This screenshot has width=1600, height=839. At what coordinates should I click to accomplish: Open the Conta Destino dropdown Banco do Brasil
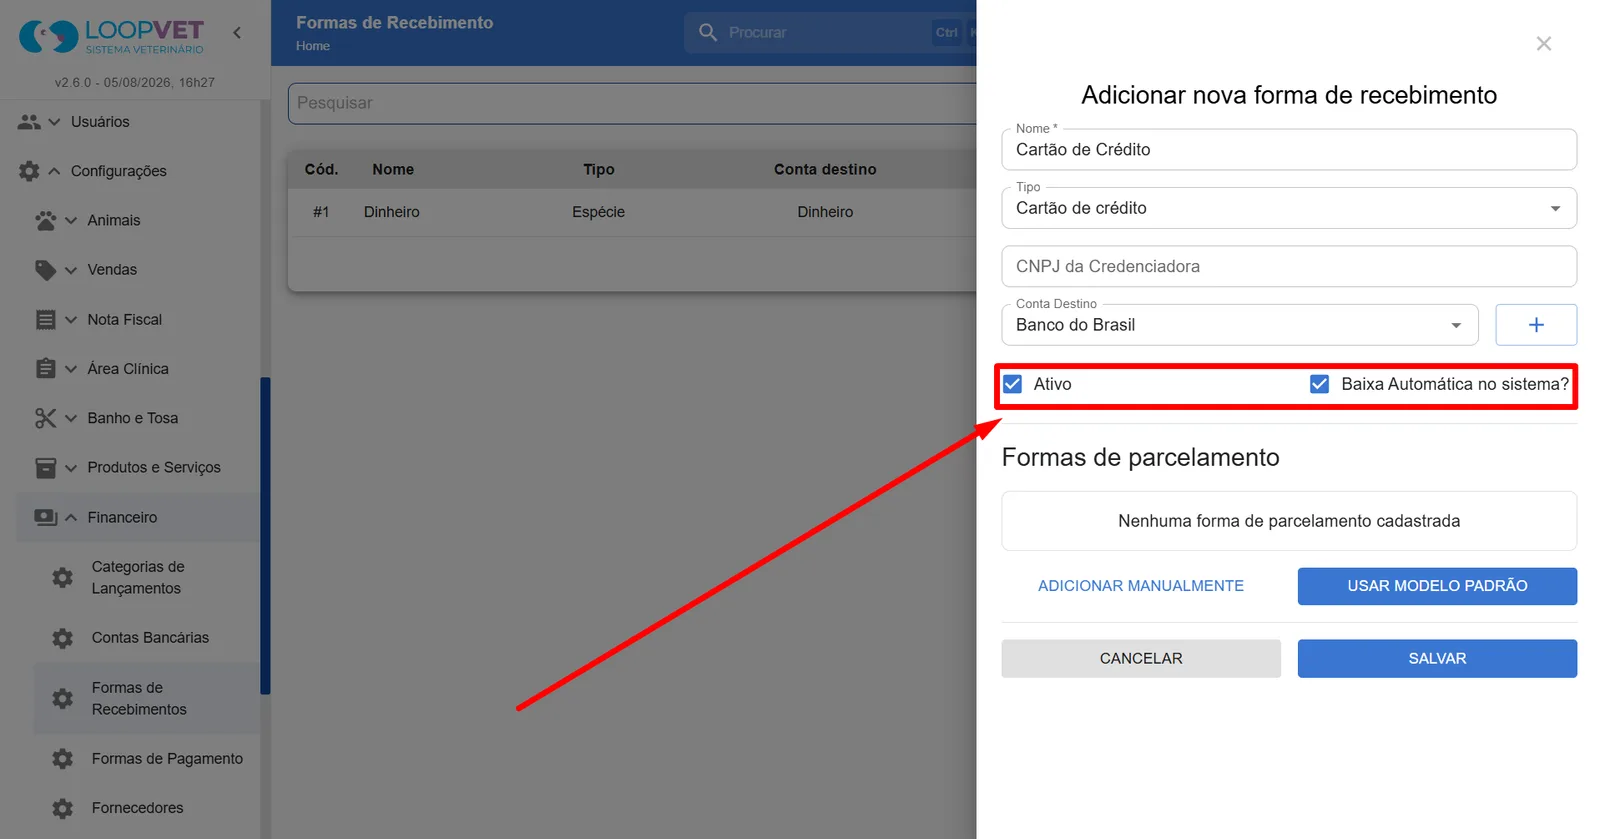[1240, 325]
